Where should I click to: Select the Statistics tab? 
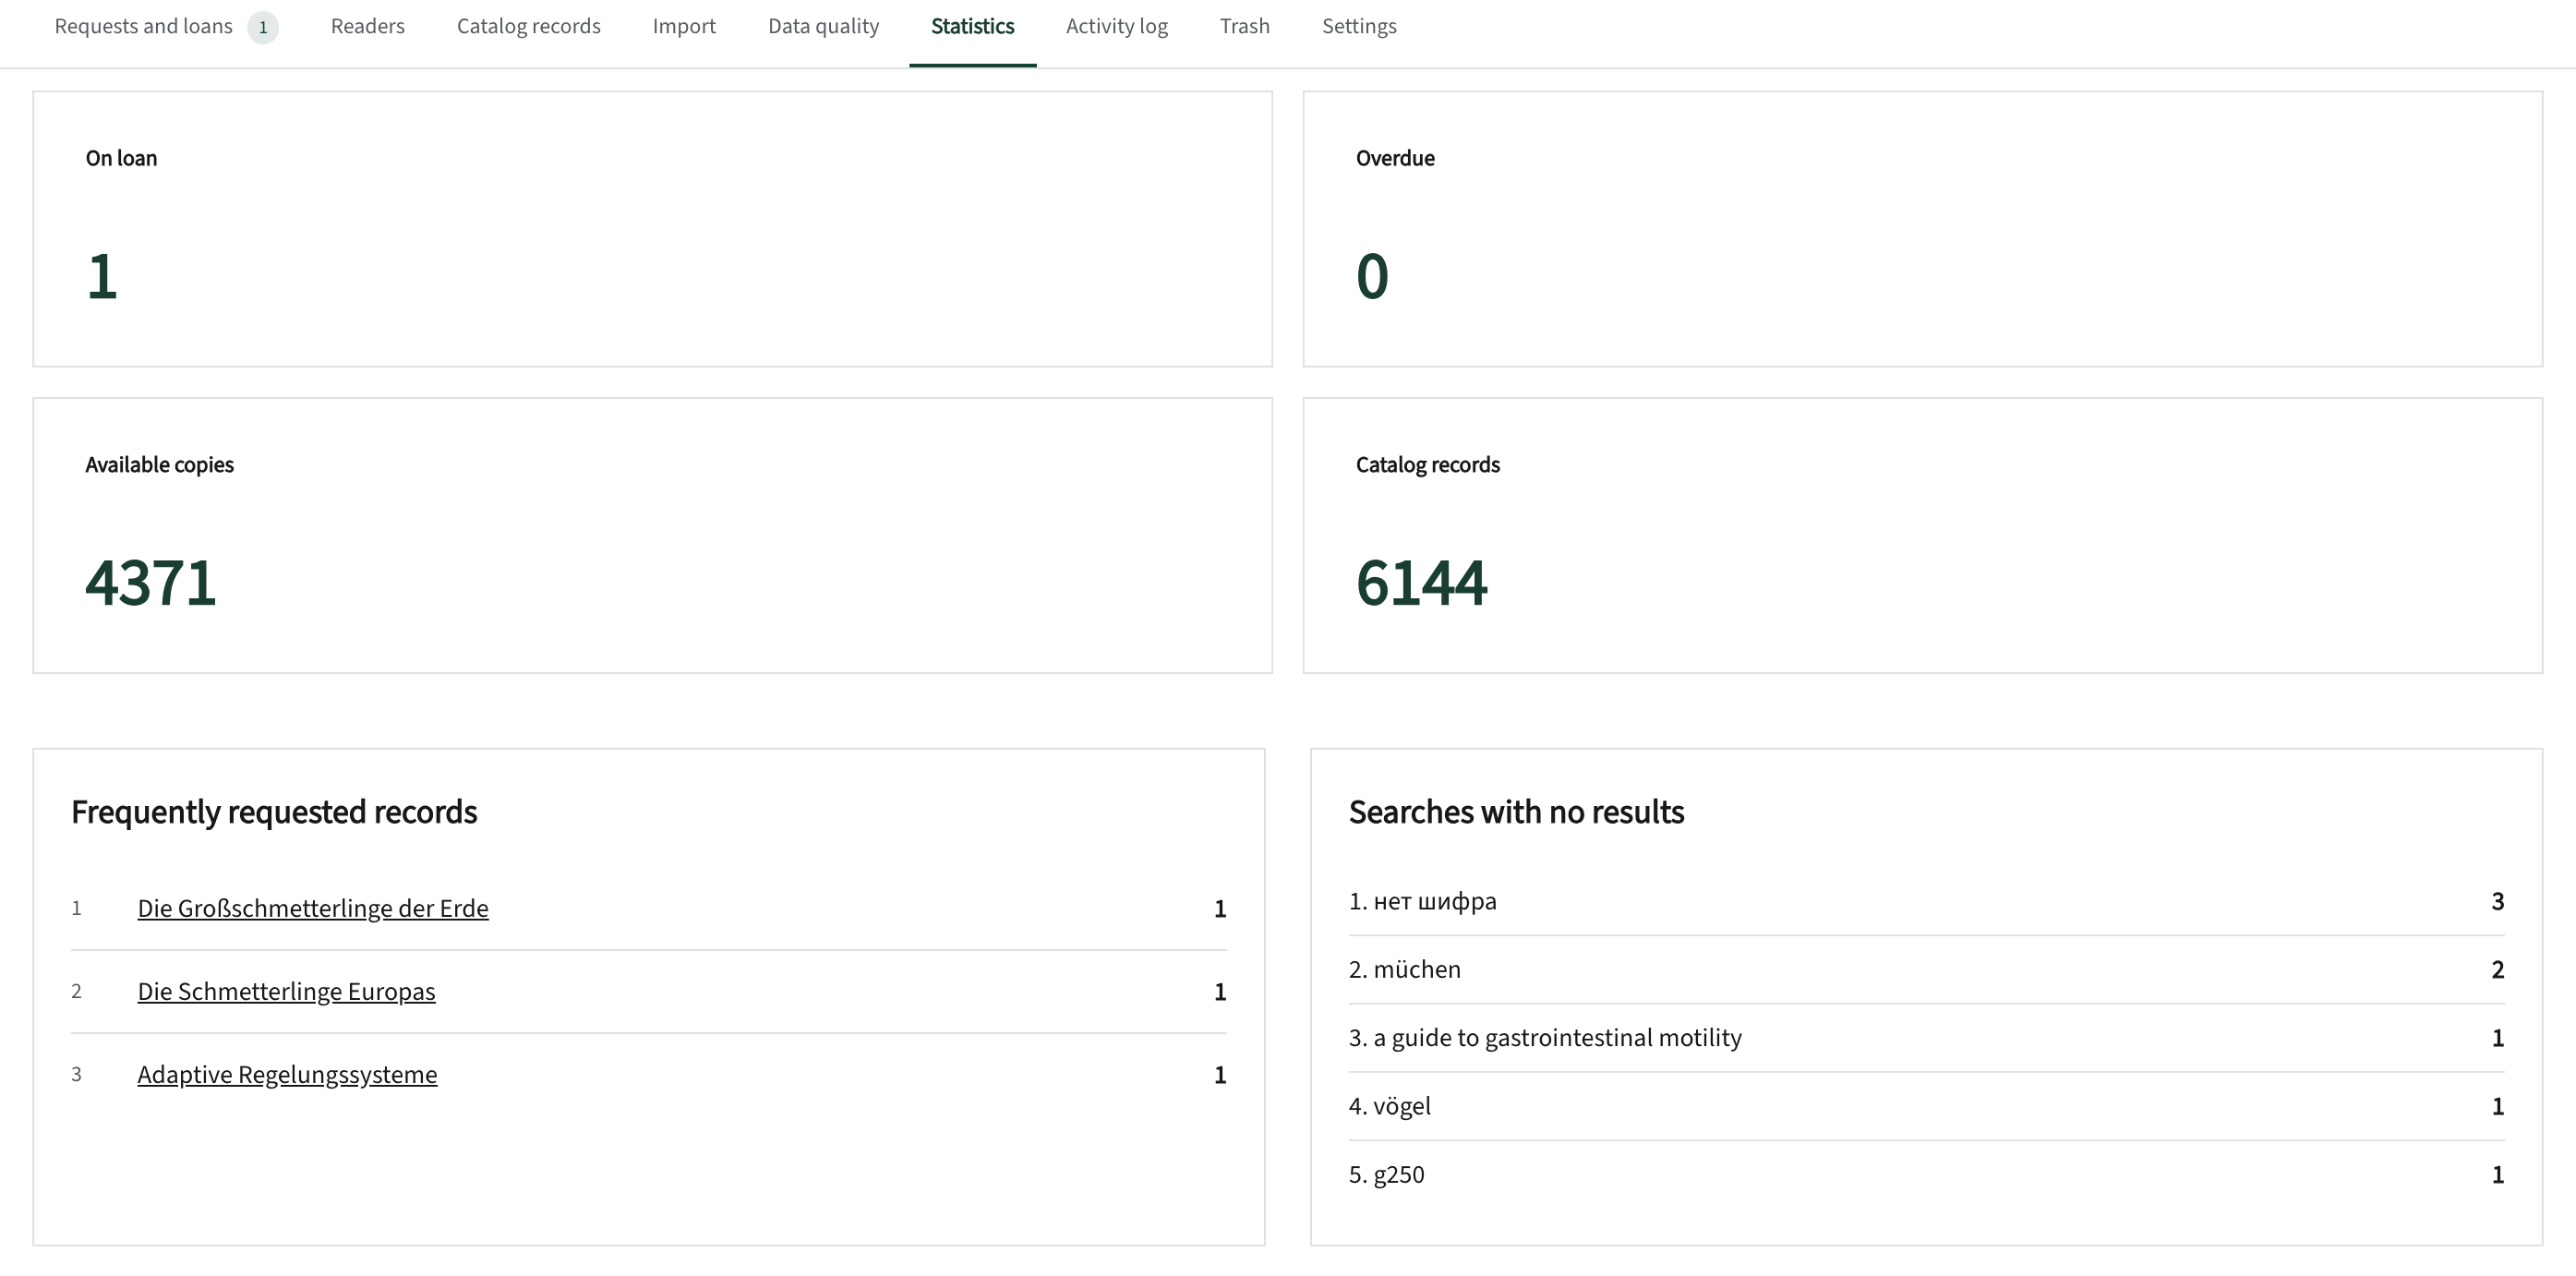click(972, 27)
